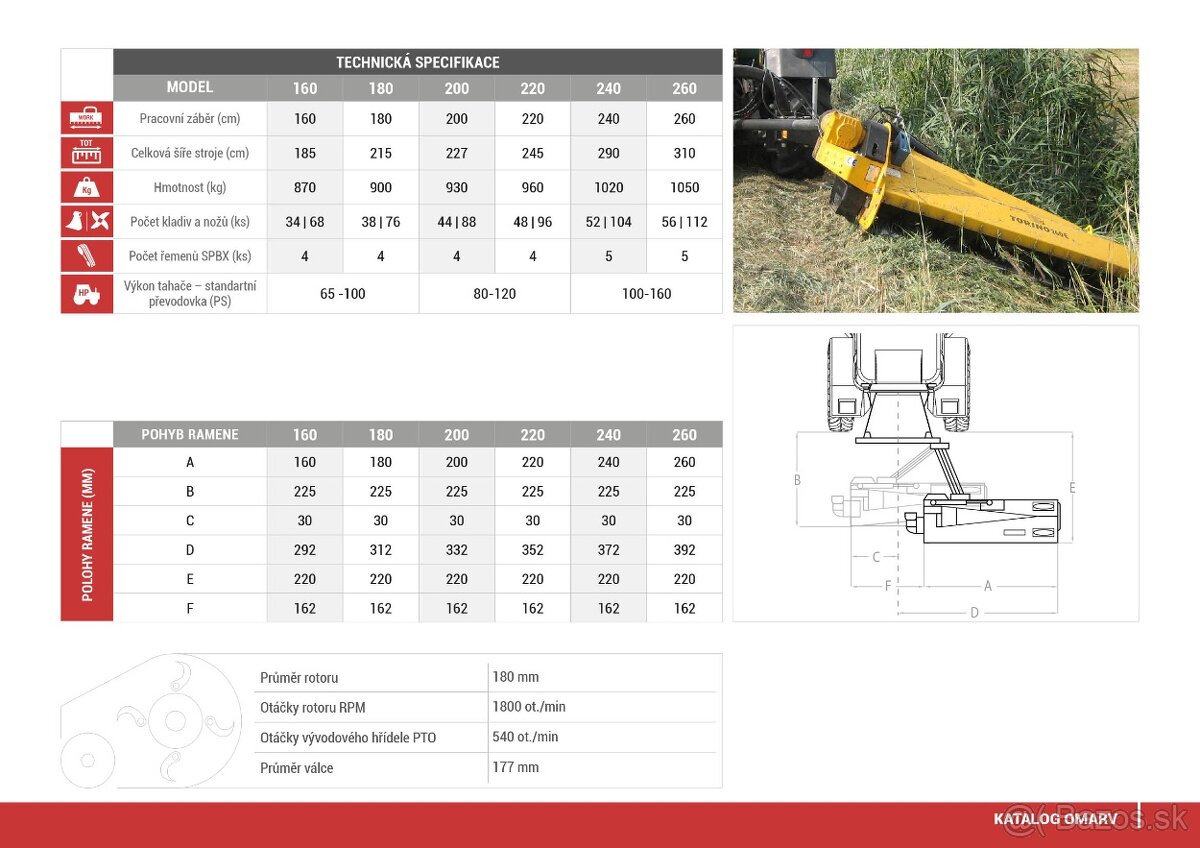Open the yellow flail mower photo
This screenshot has width=1200, height=848.
tap(935, 180)
